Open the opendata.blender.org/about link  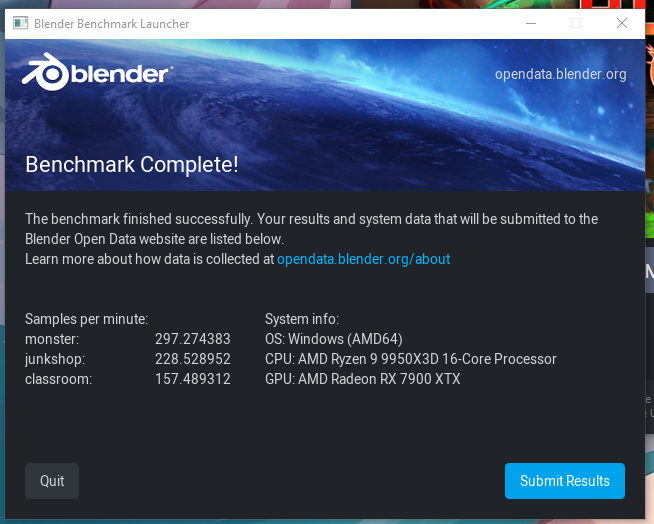(363, 259)
